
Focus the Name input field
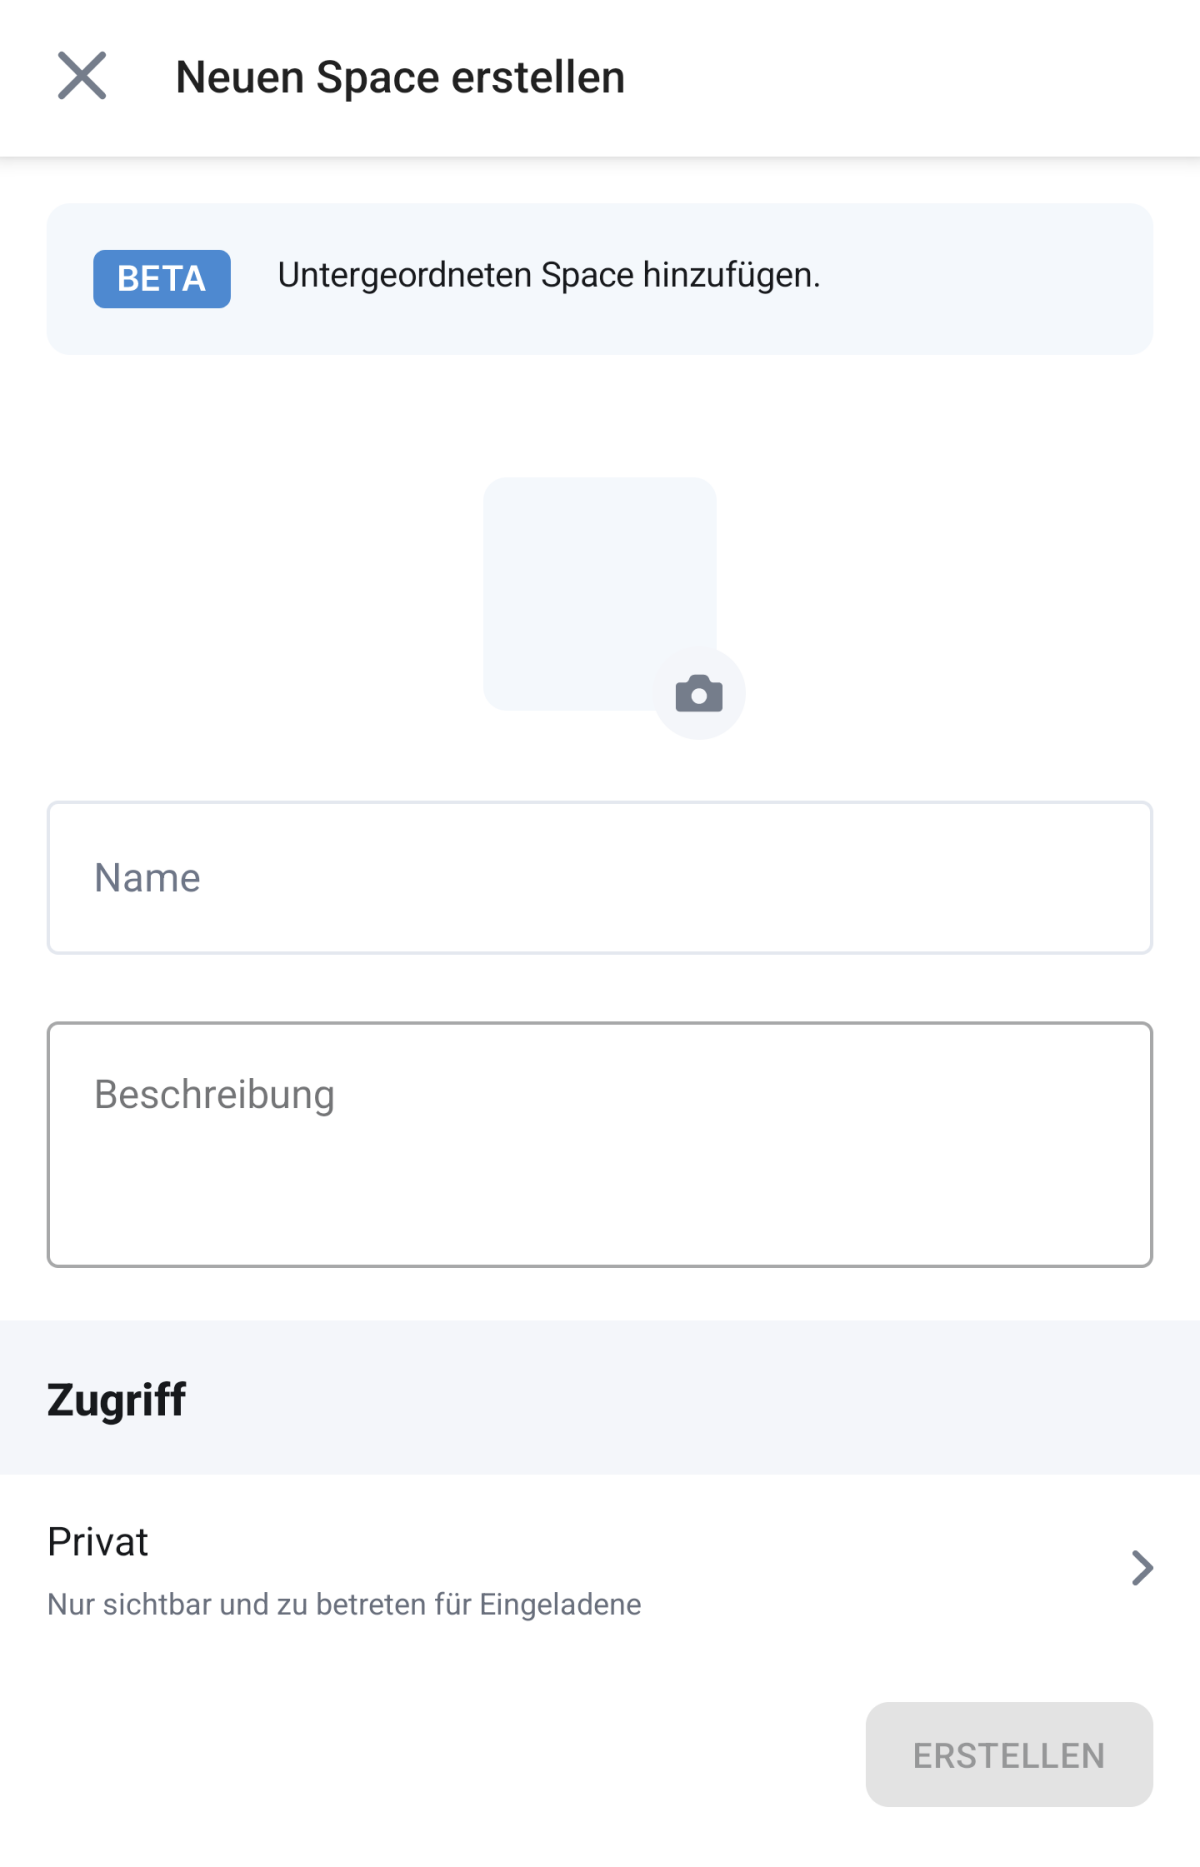click(600, 877)
